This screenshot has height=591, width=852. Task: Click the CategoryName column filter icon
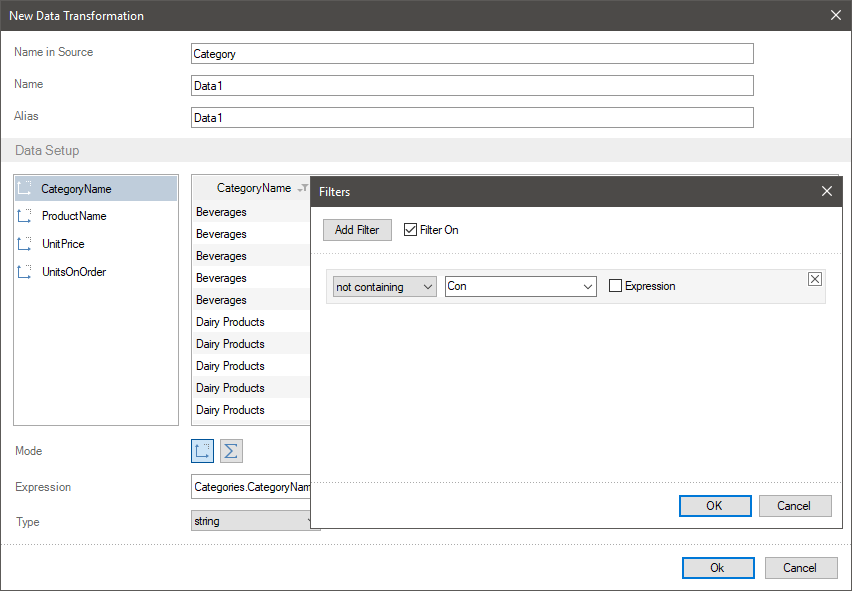pos(302,189)
